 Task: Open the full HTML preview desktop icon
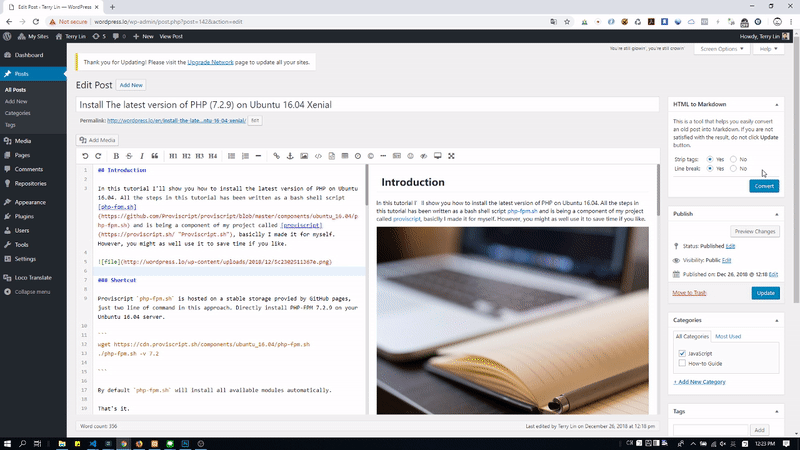(x=437, y=156)
